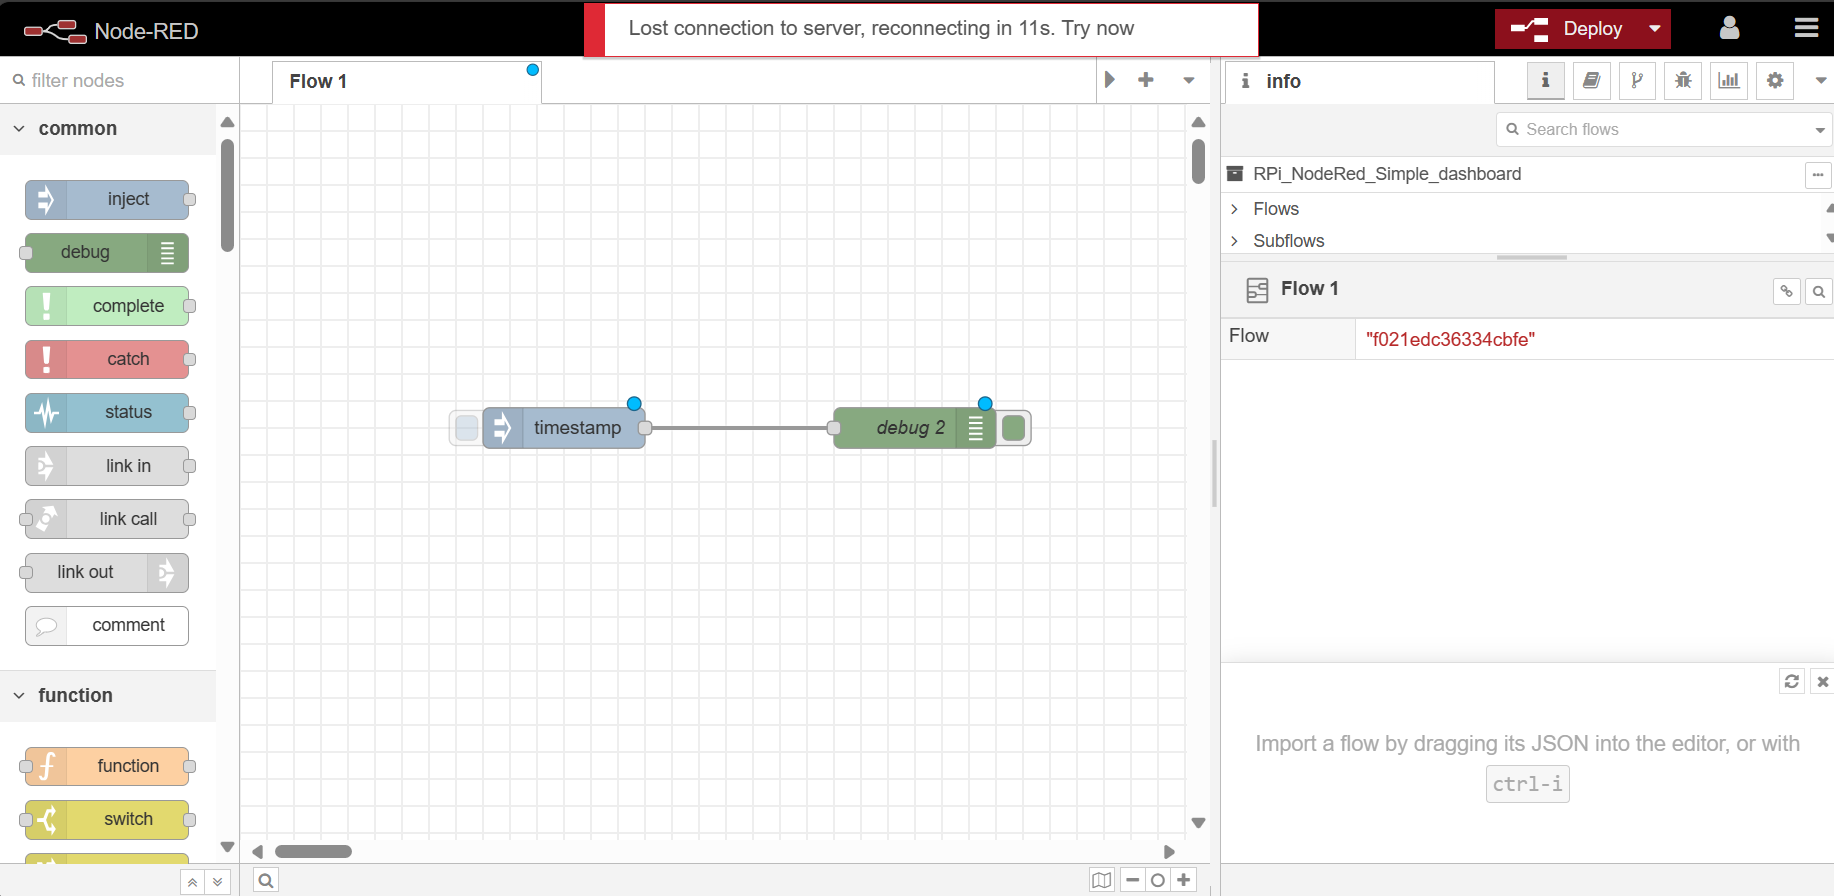Add a new flow tab

[1146, 80]
